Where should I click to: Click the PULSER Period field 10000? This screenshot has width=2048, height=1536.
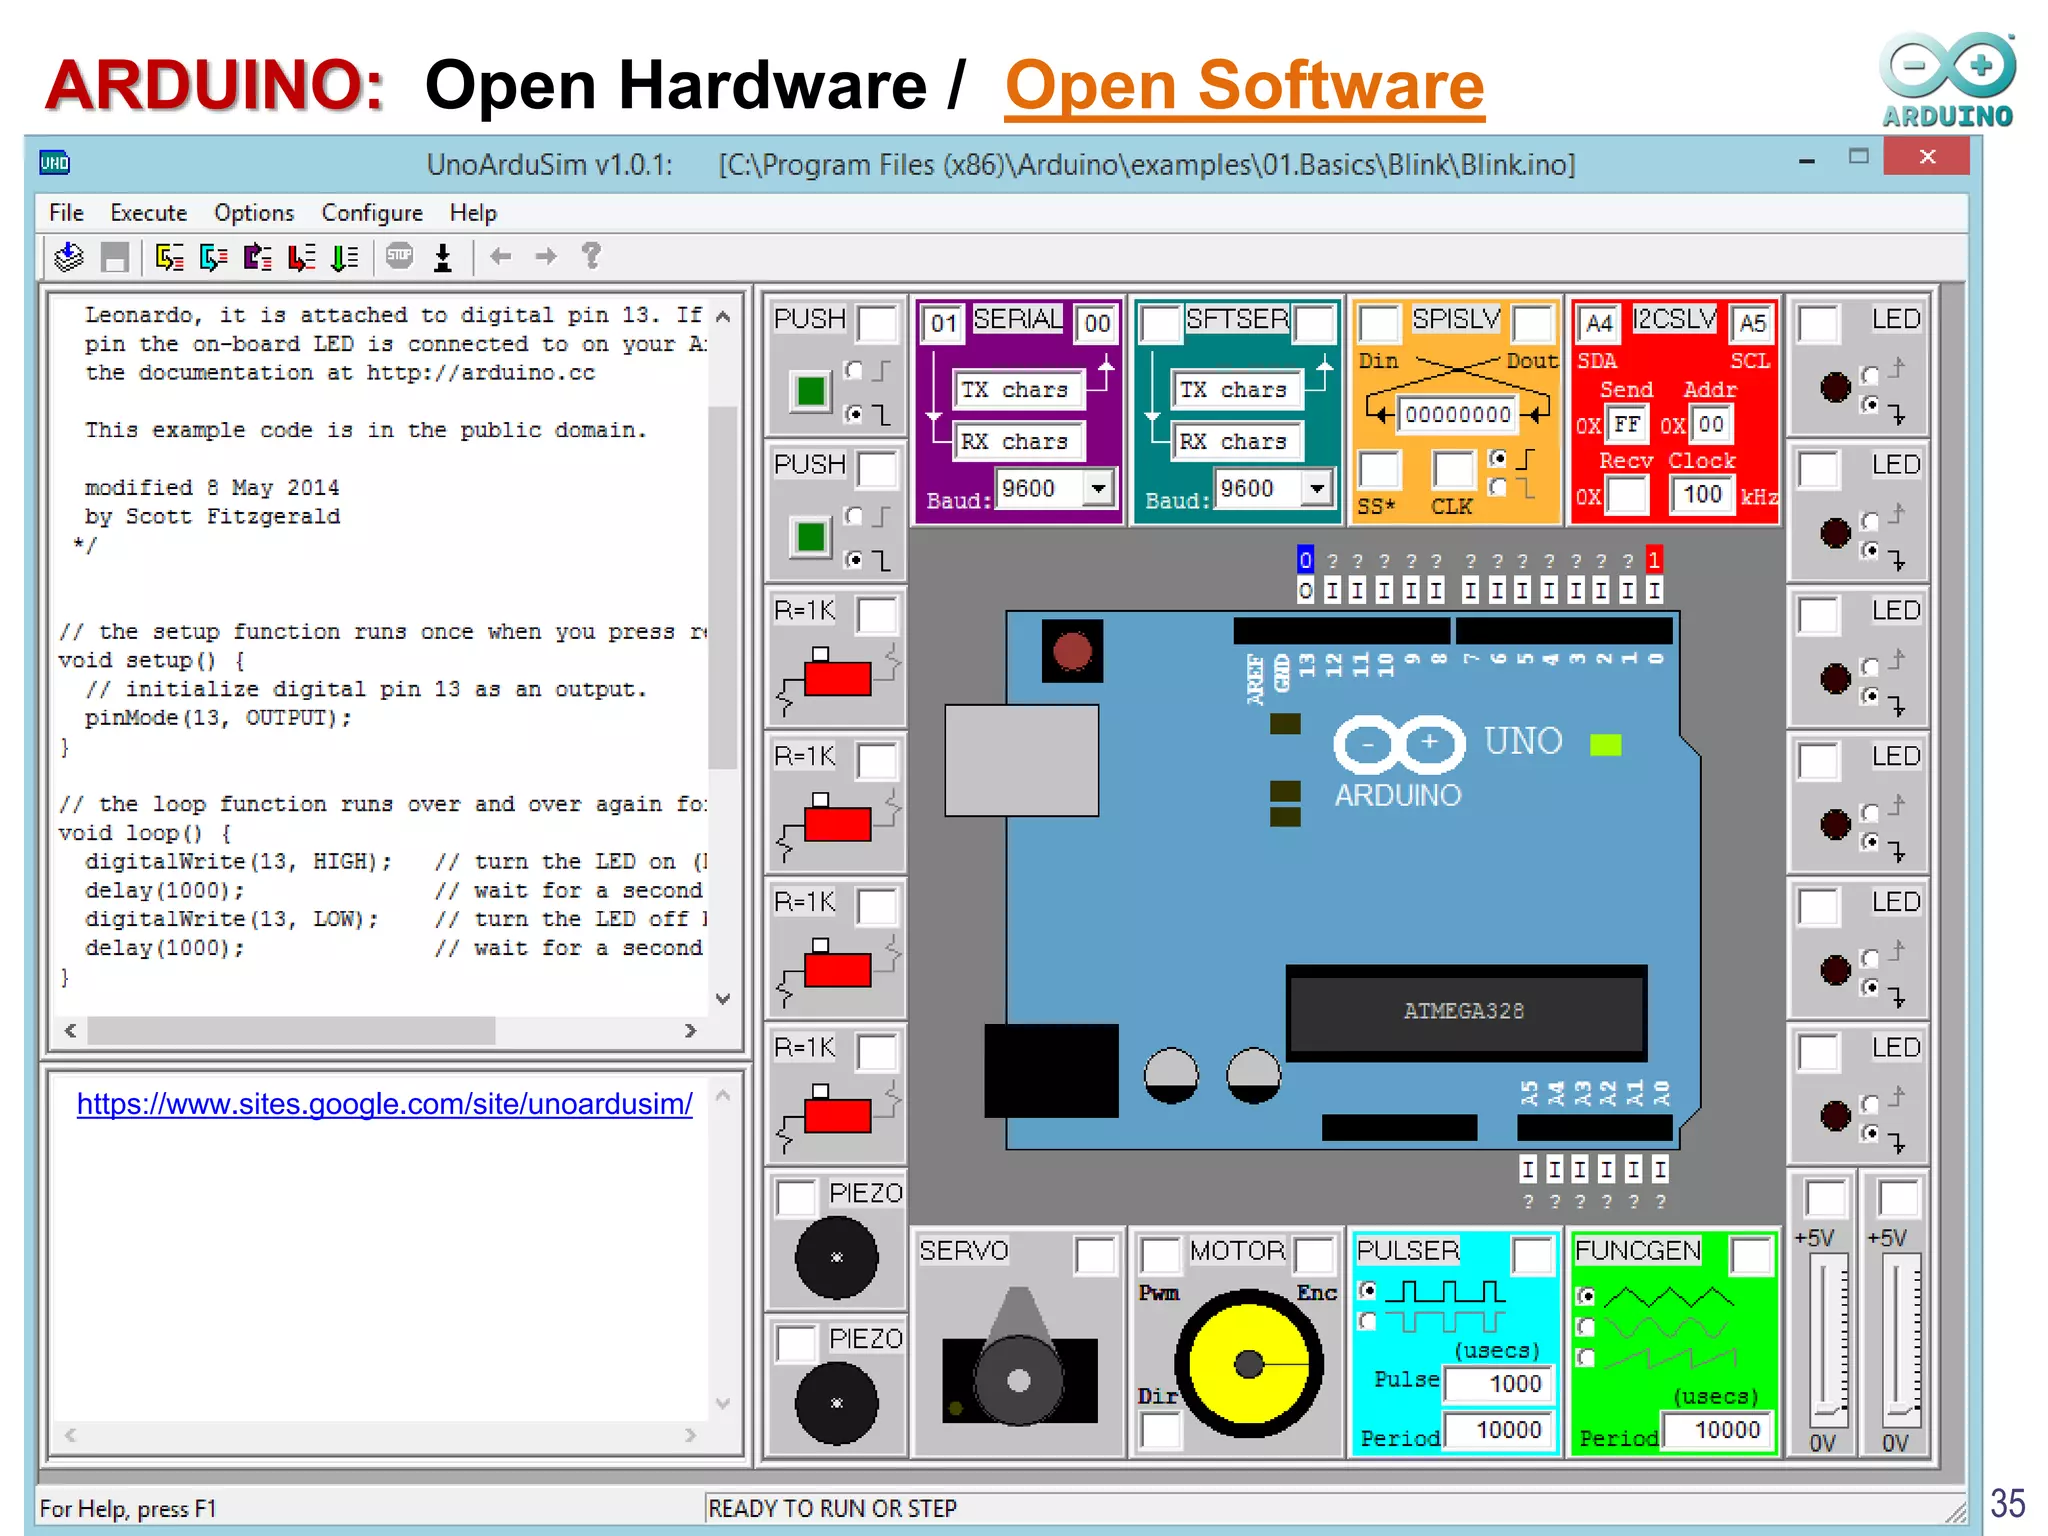[1501, 1430]
